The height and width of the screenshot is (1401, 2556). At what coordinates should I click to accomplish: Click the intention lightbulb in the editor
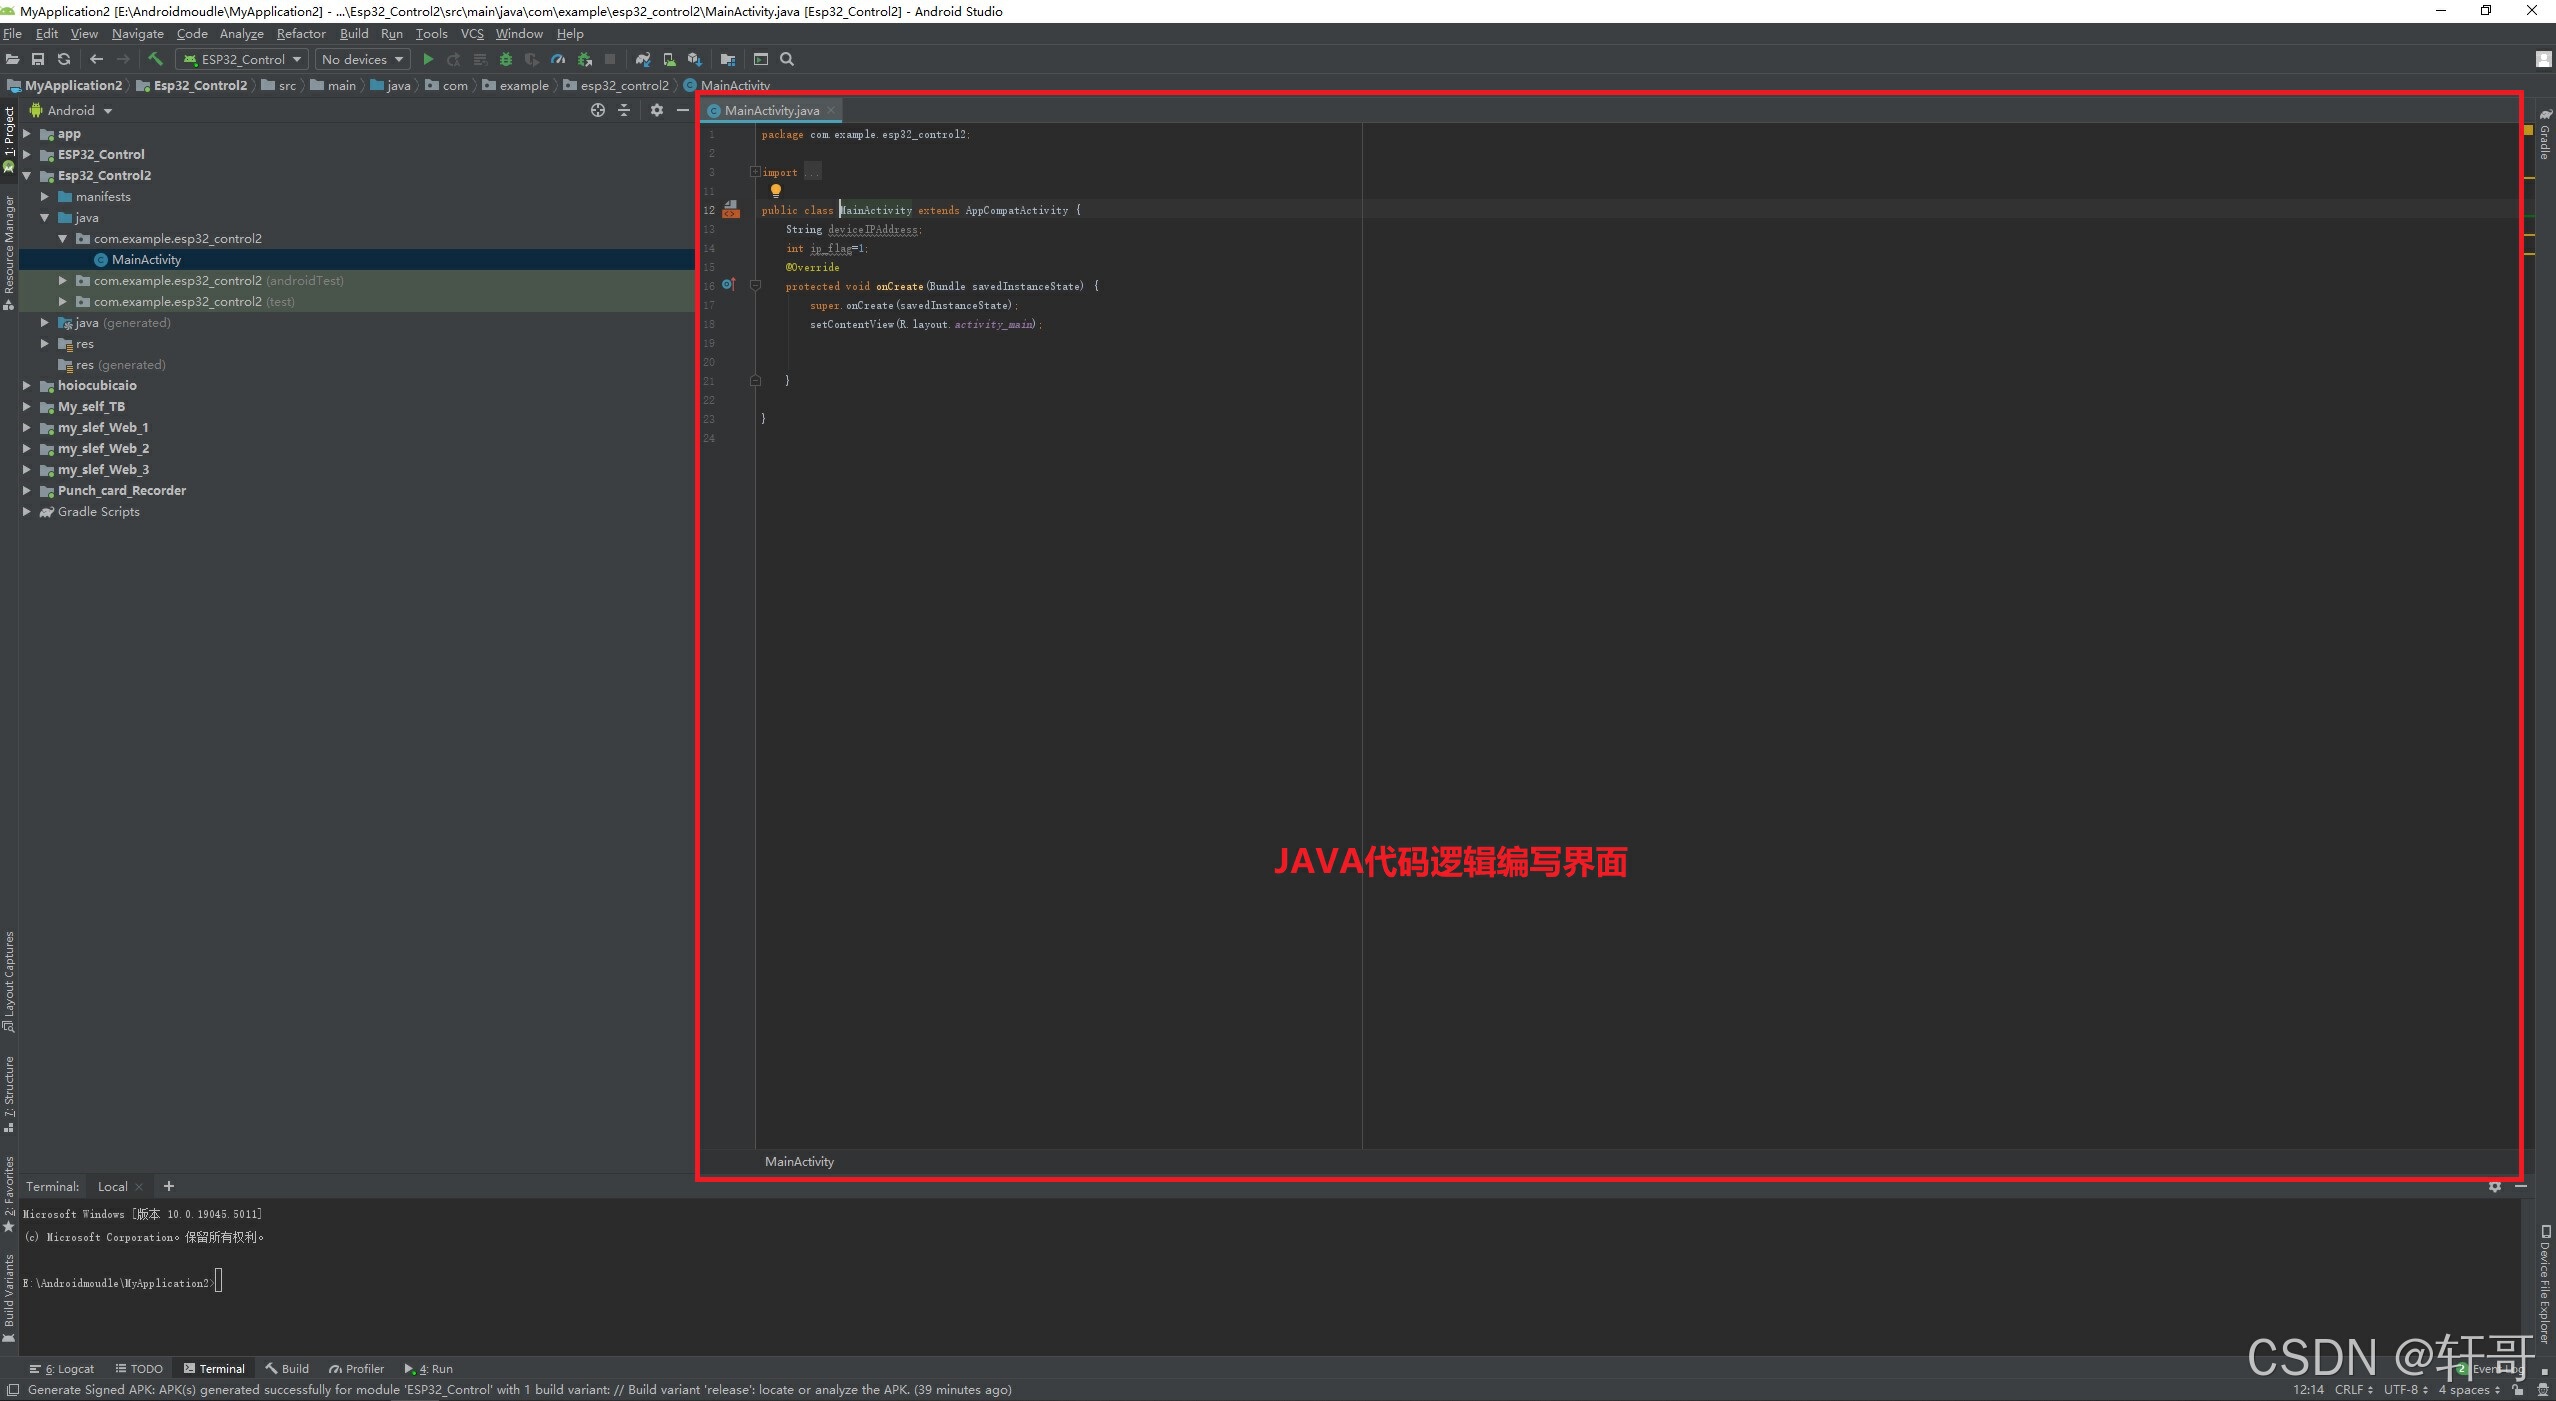(775, 190)
